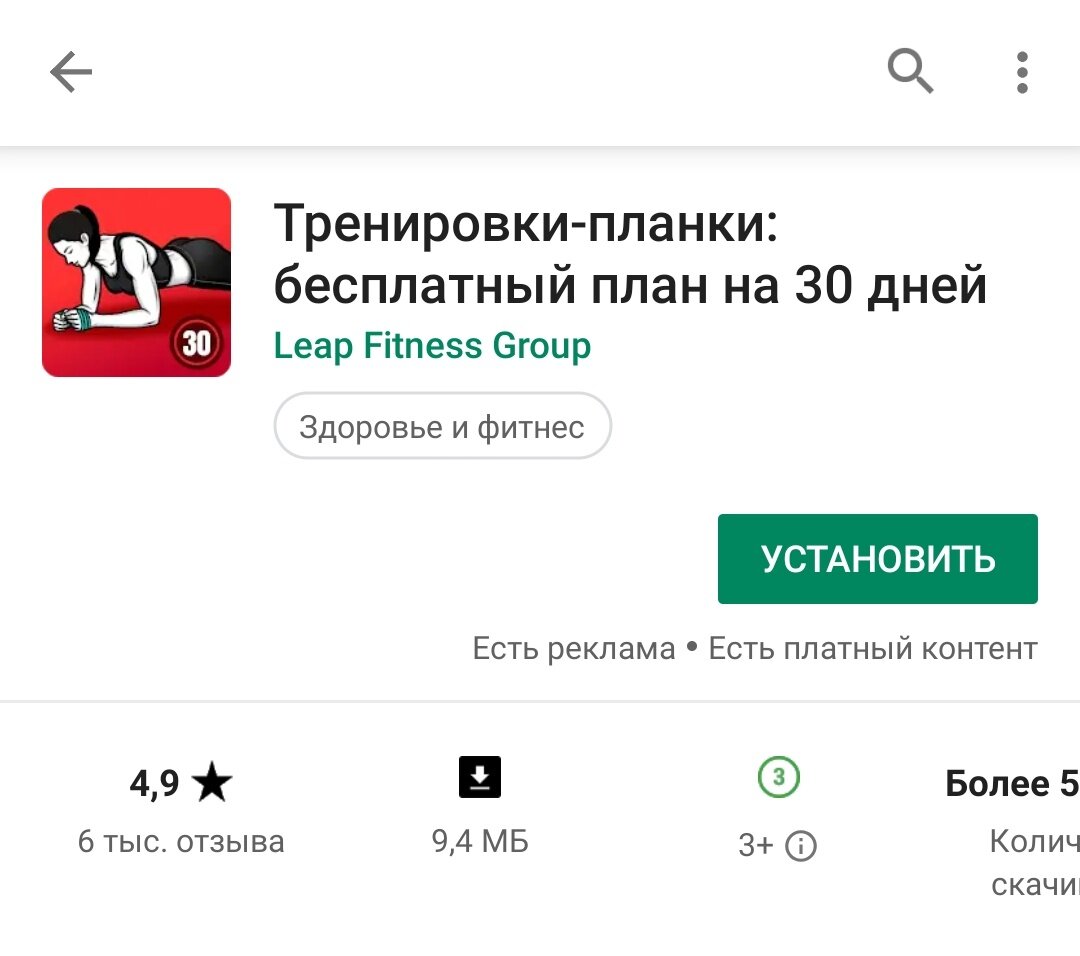Tap the plank workout app icon

tap(136, 282)
